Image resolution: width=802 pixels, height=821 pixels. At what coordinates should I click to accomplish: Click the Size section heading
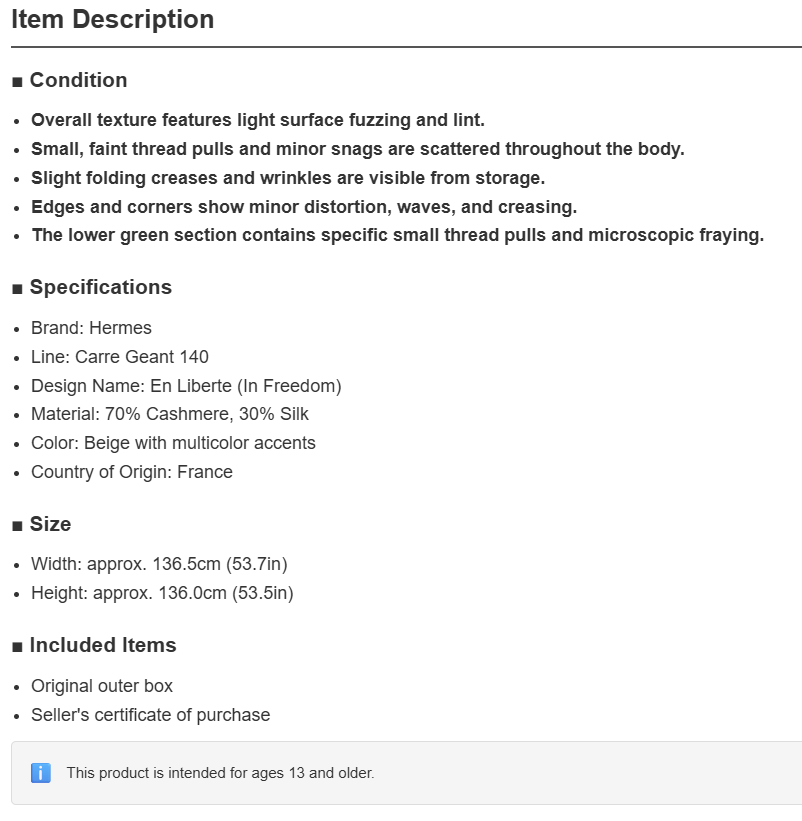click(50, 524)
